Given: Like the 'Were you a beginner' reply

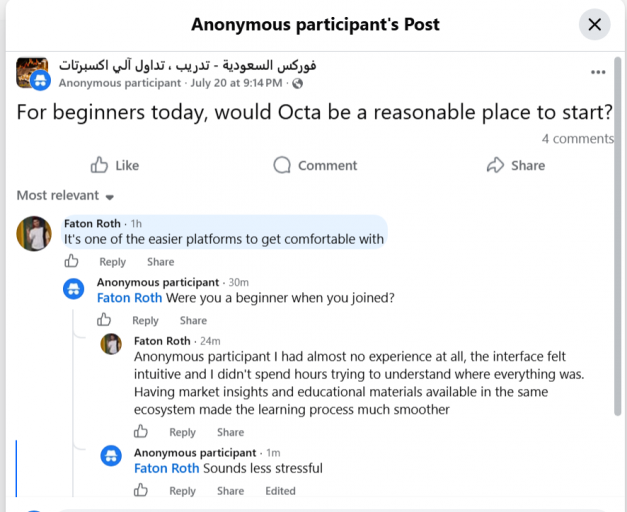Looking at the screenshot, I should (x=104, y=320).
